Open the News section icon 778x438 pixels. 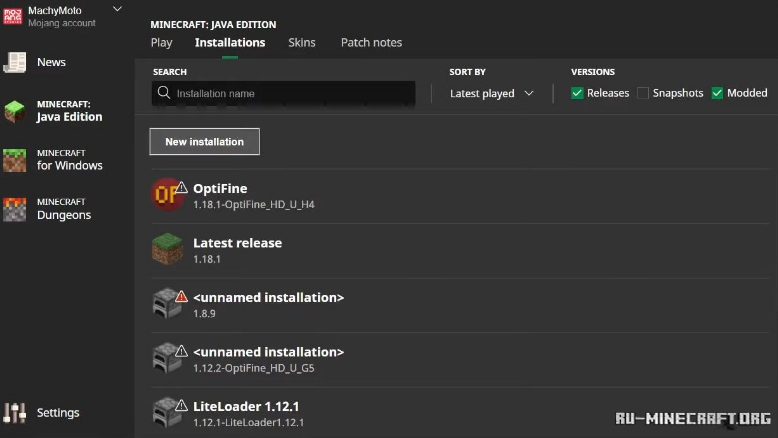(15, 62)
